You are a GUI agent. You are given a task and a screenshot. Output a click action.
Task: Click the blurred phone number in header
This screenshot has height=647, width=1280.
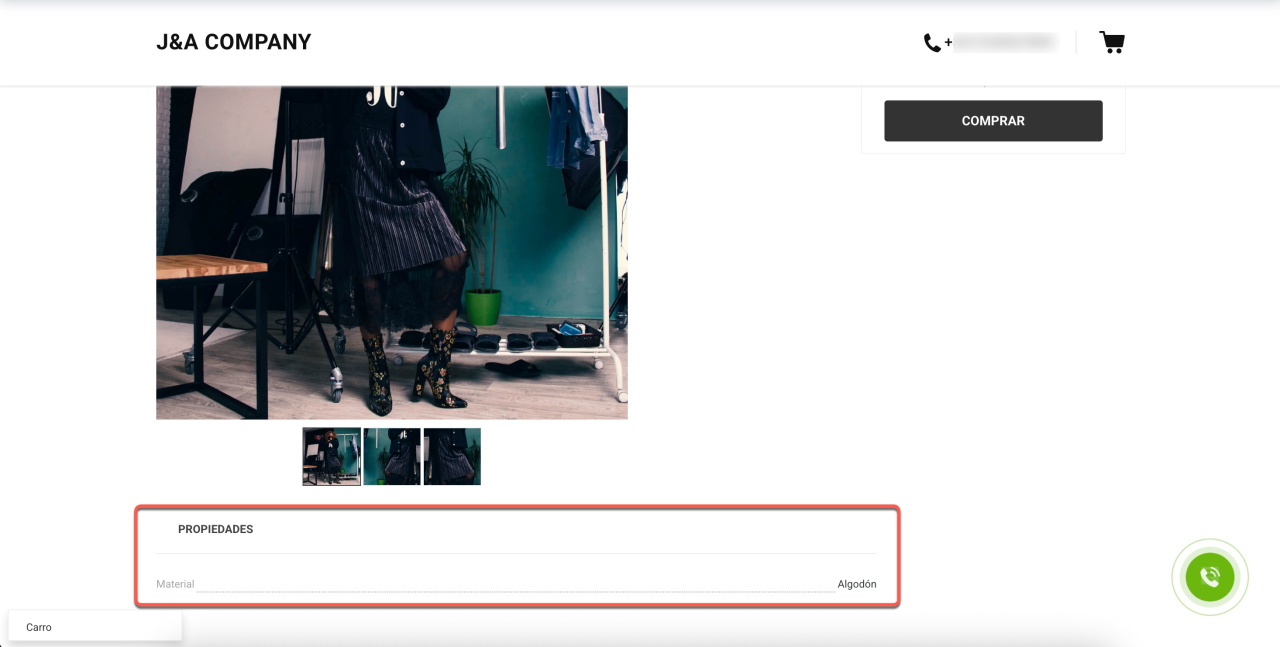tap(1005, 42)
